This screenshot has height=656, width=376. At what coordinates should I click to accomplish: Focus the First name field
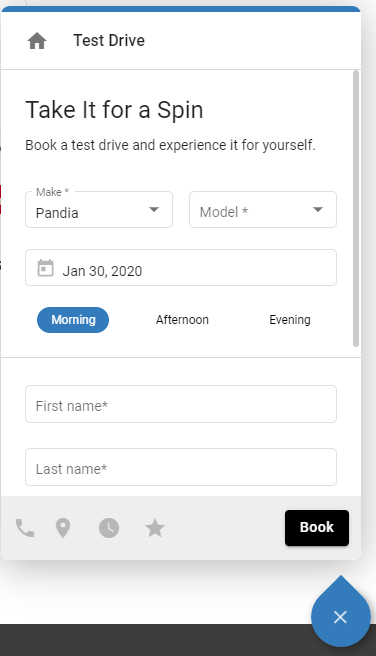181,404
